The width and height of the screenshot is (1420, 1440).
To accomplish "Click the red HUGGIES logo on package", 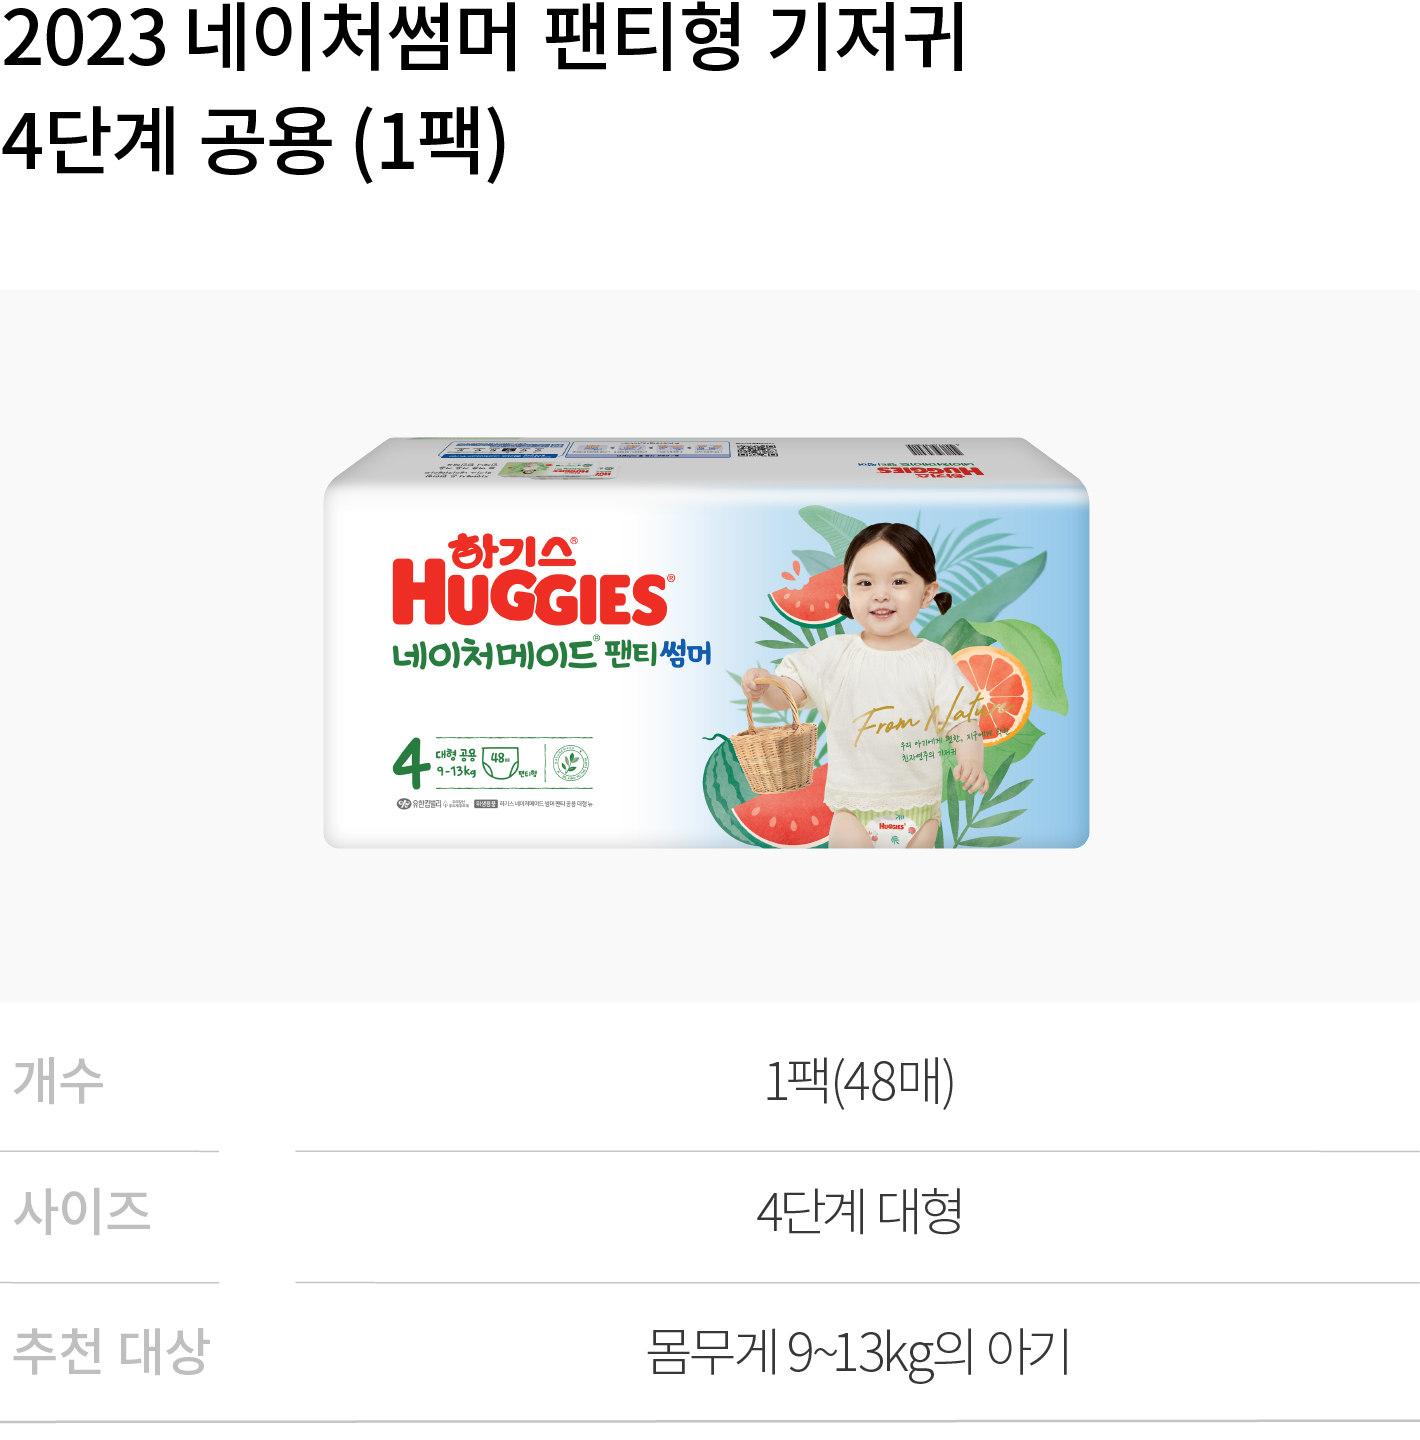I will point(531,596).
